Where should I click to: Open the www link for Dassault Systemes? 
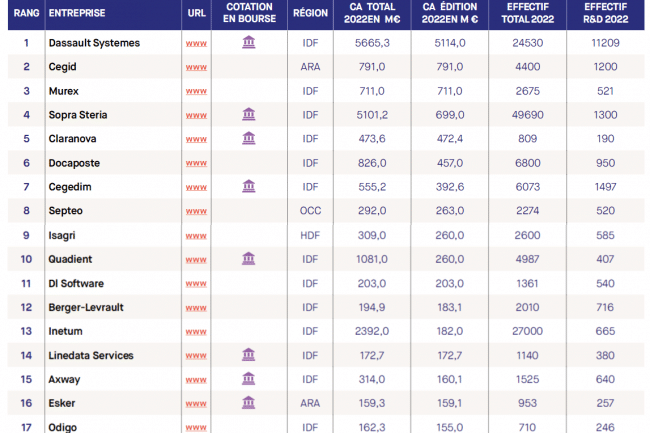coord(196,44)
